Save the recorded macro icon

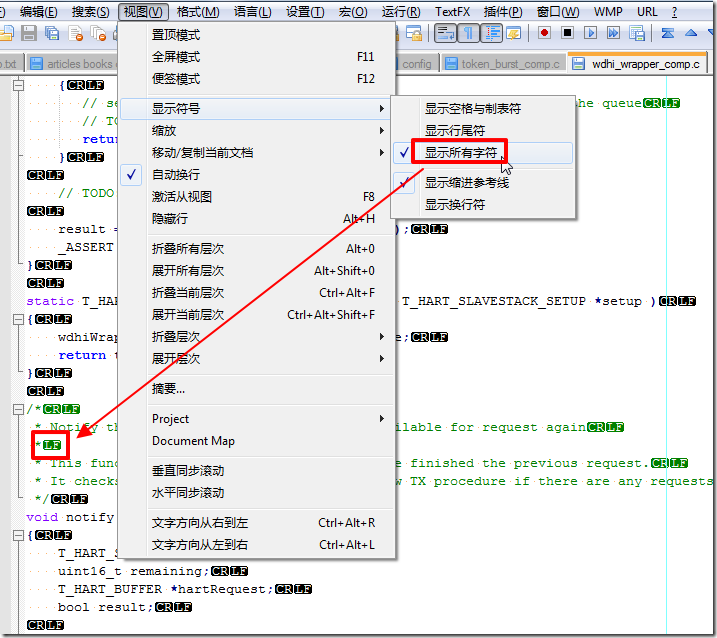coord(637,33)
